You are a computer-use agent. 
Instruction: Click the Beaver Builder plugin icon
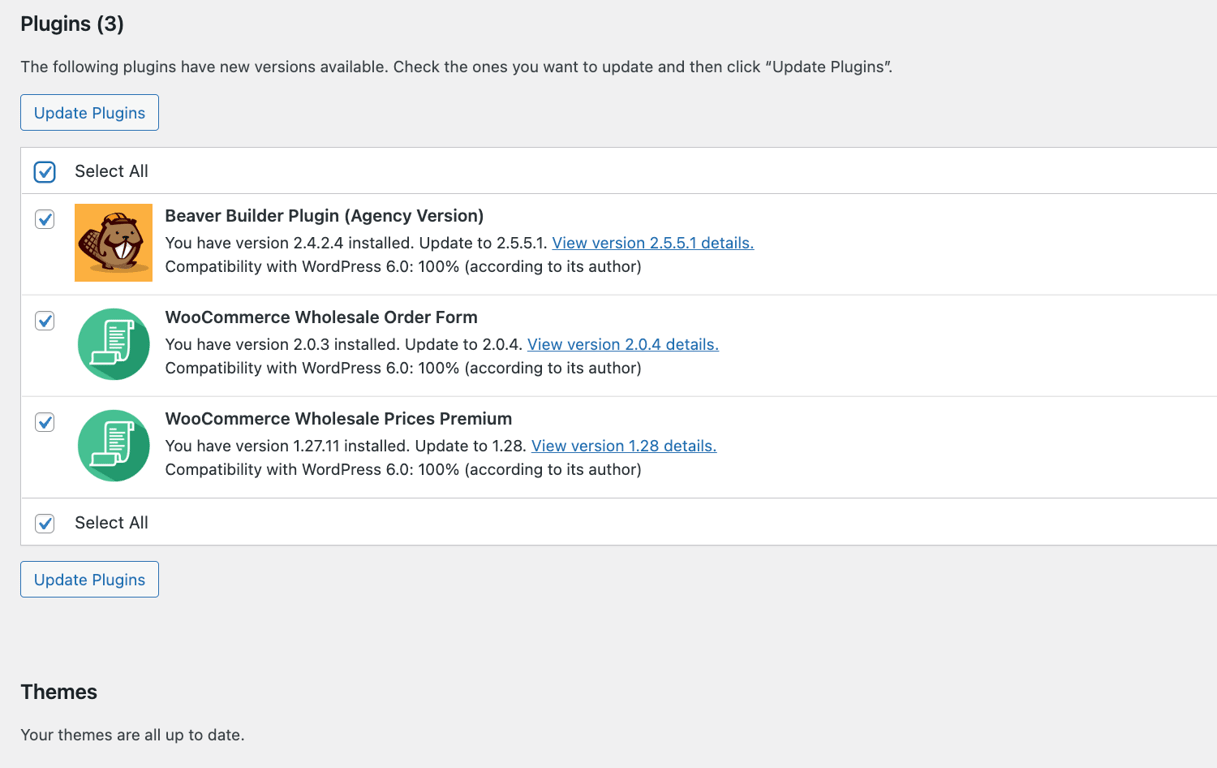click(113, 242)
